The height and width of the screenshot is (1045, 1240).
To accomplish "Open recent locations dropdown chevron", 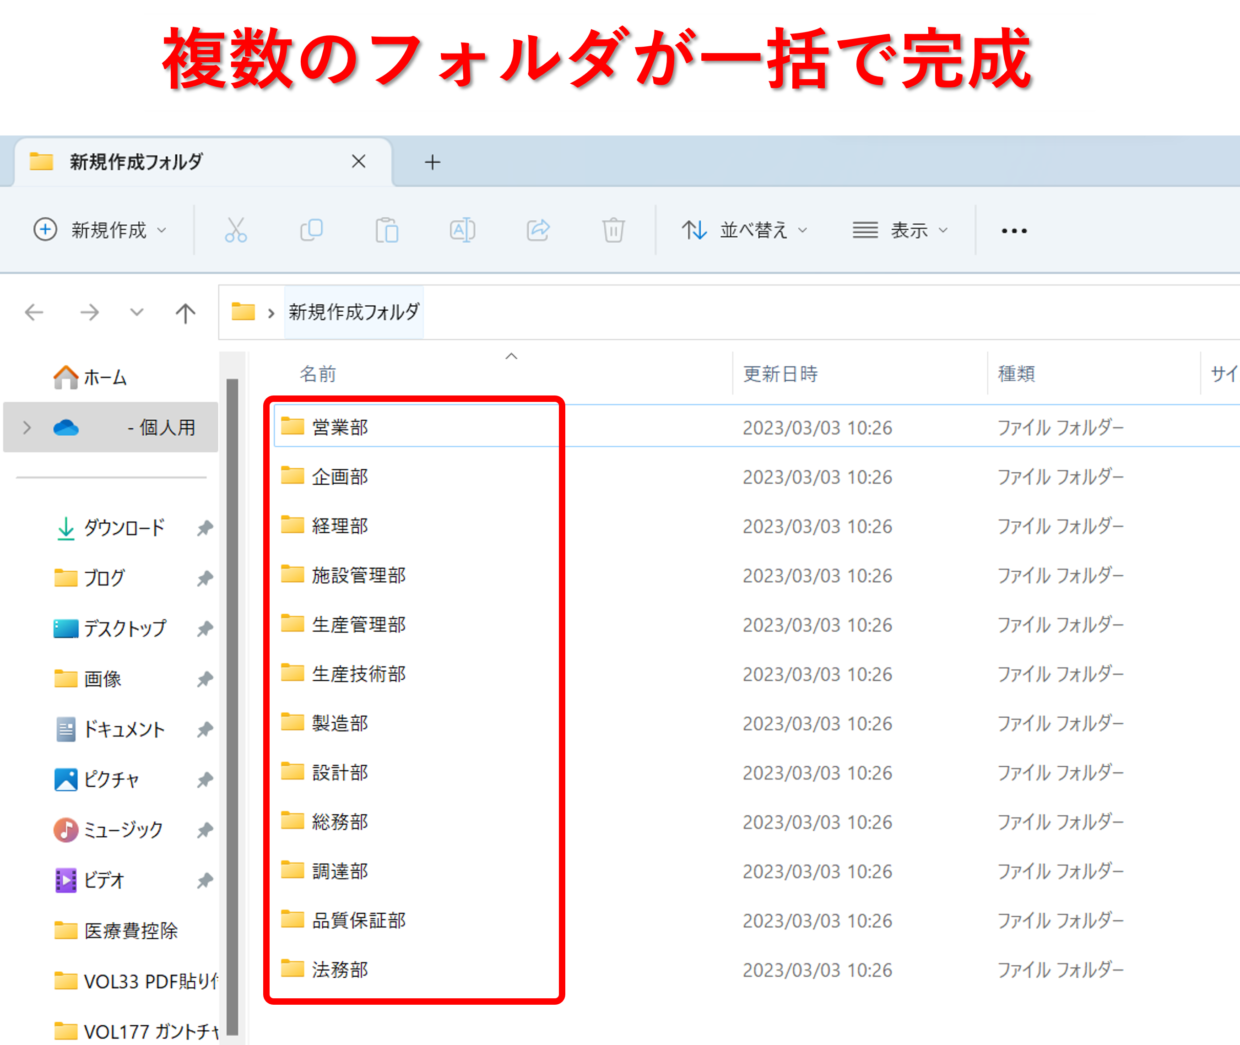I will (x=137, y=313).
